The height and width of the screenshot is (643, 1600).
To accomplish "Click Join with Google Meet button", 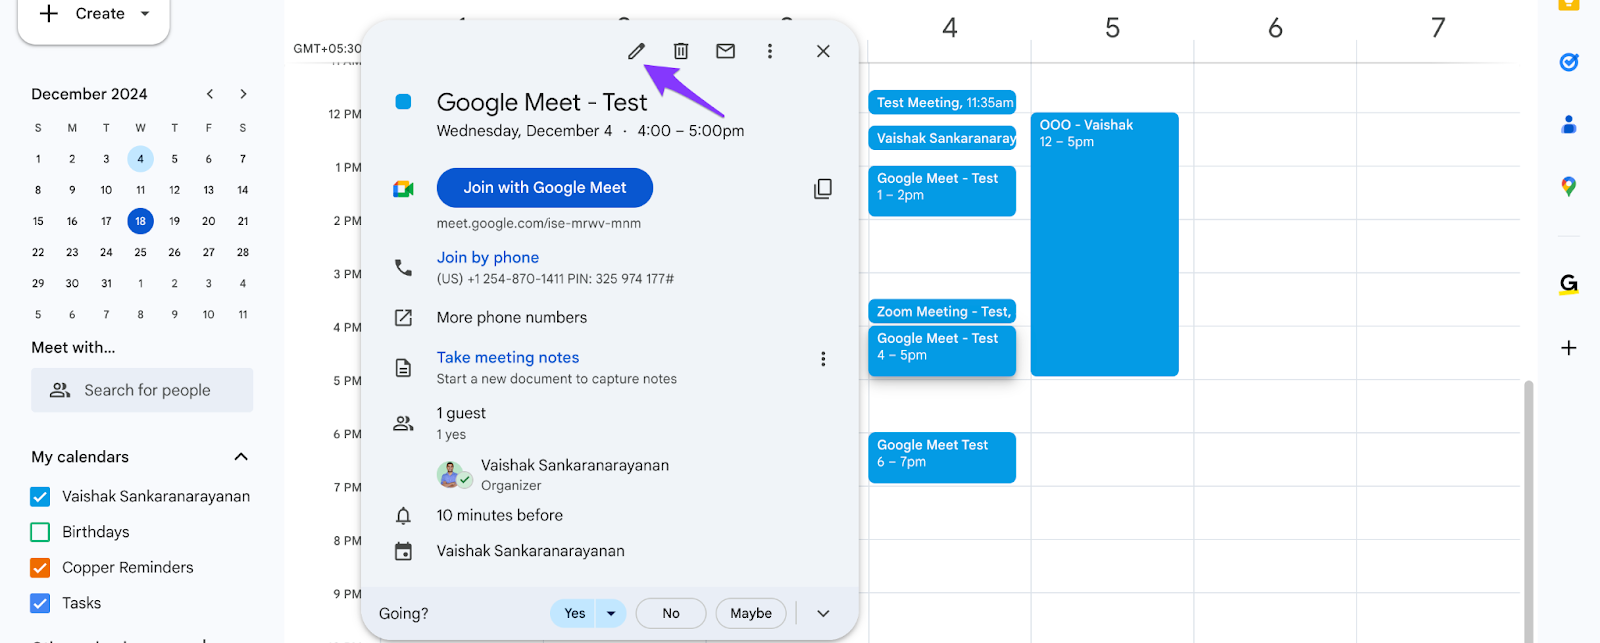I will (545, 188).
